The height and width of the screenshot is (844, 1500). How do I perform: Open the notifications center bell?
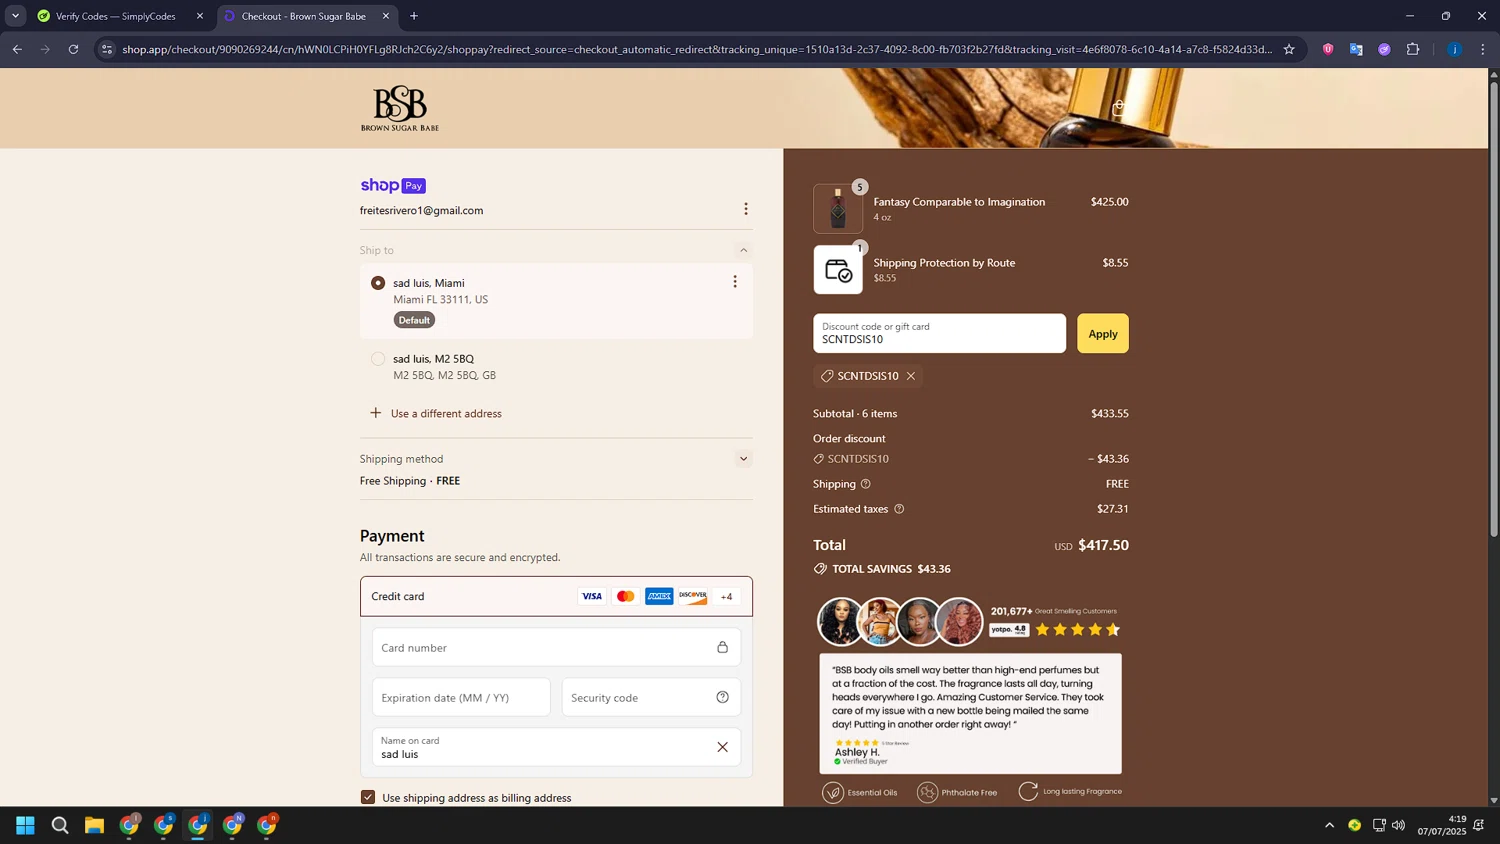(x=1478, y=825)
